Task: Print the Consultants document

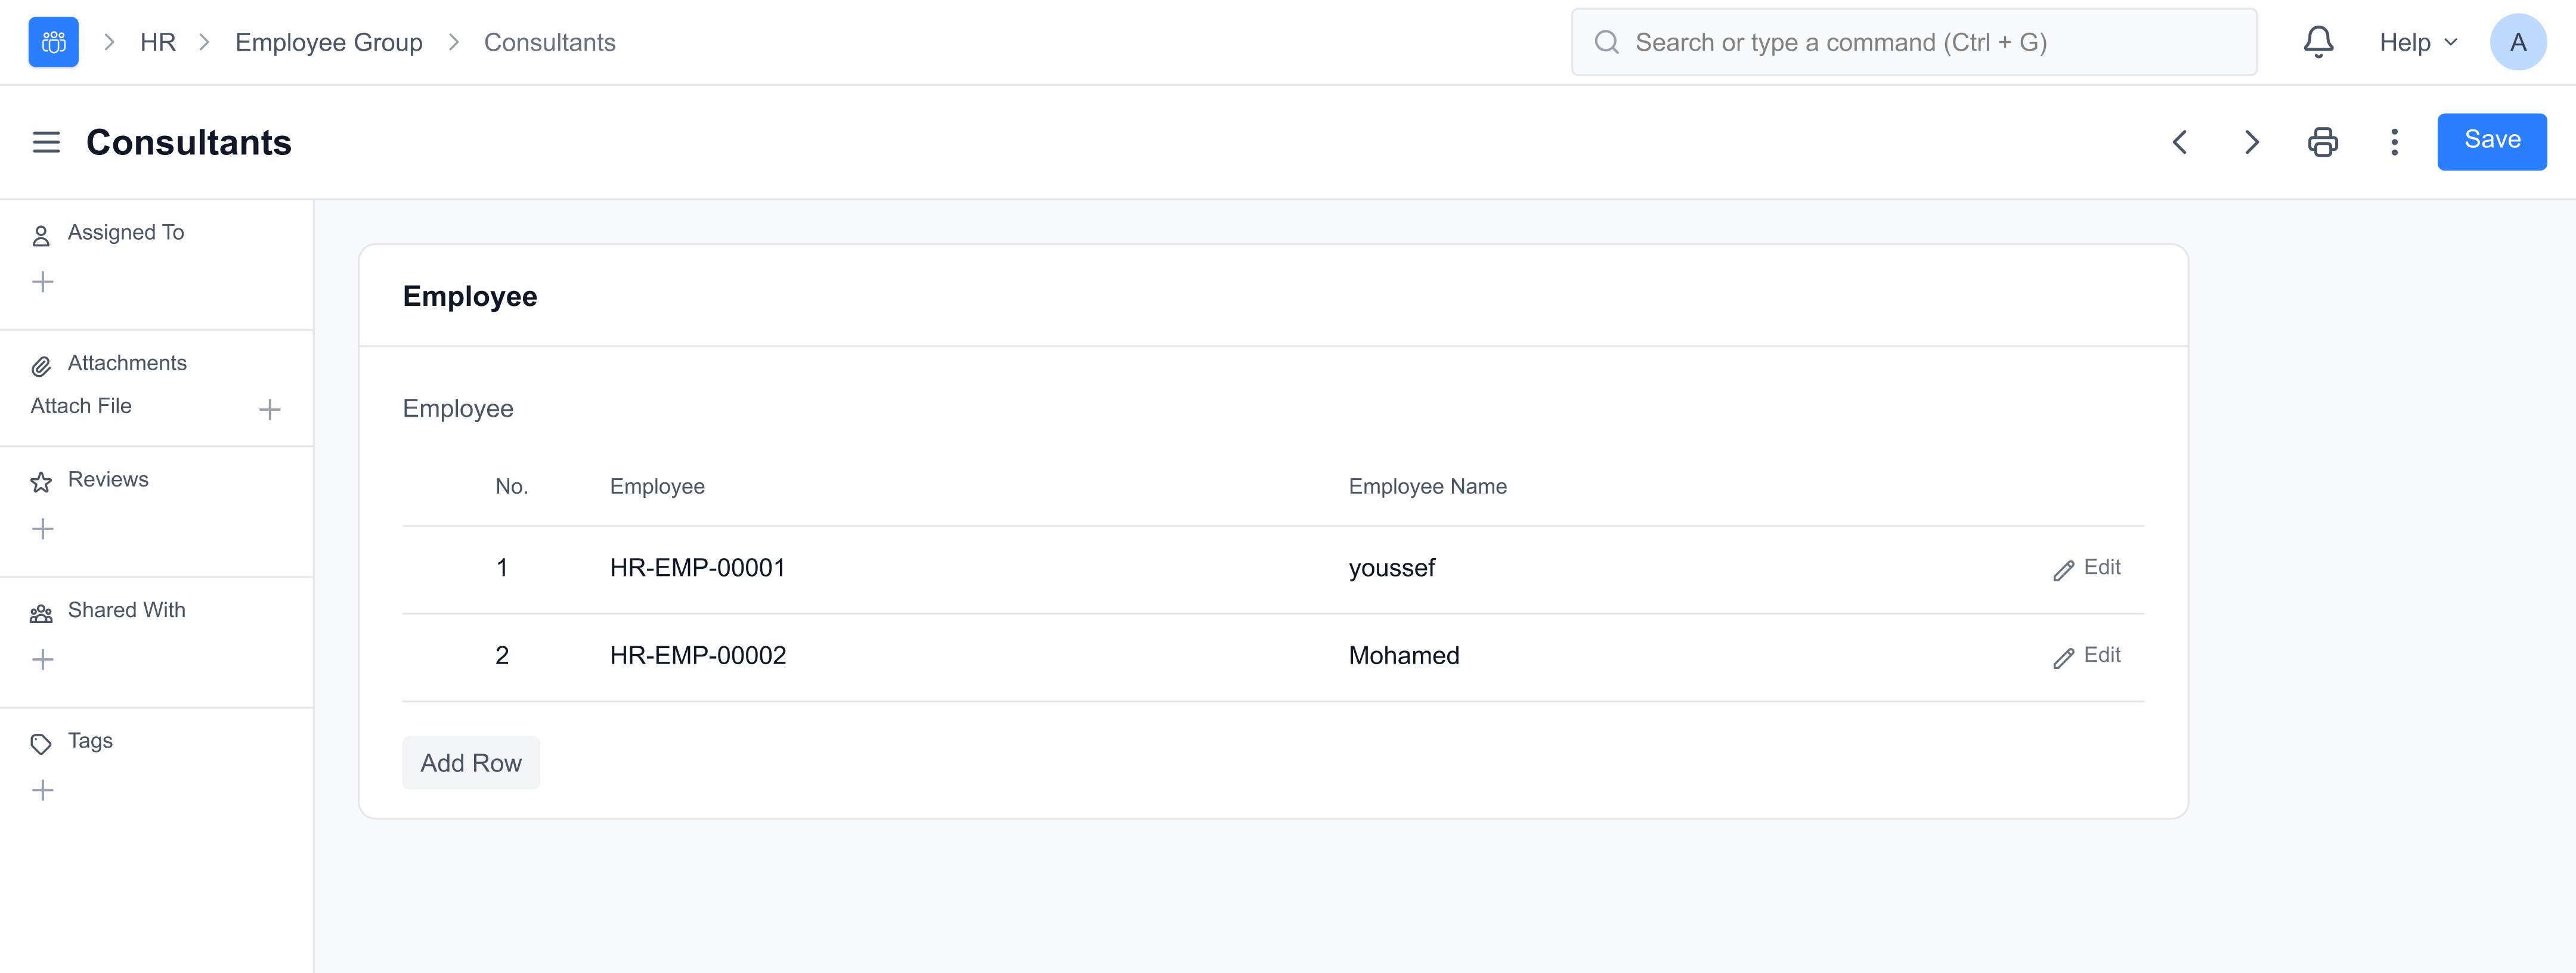Action: coord(2322,142)
